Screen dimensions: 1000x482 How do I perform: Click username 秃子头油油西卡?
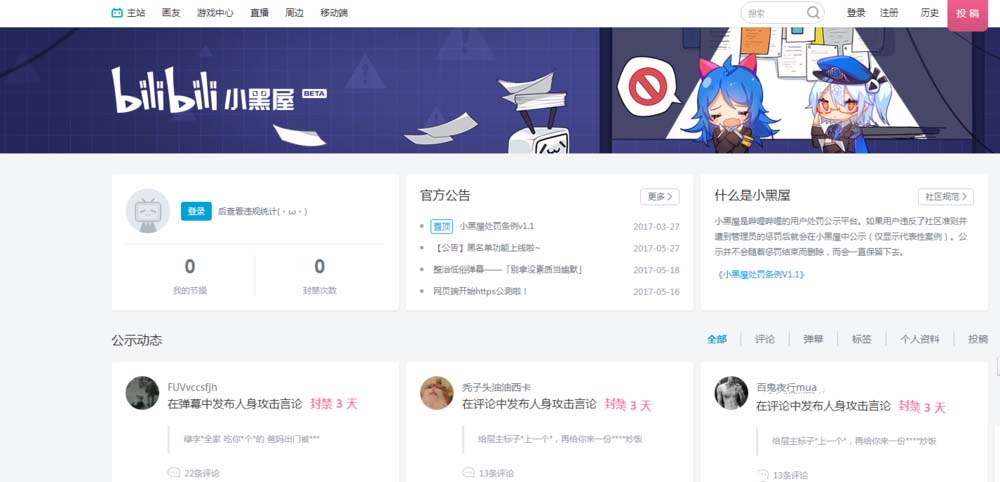pos(496,387)
